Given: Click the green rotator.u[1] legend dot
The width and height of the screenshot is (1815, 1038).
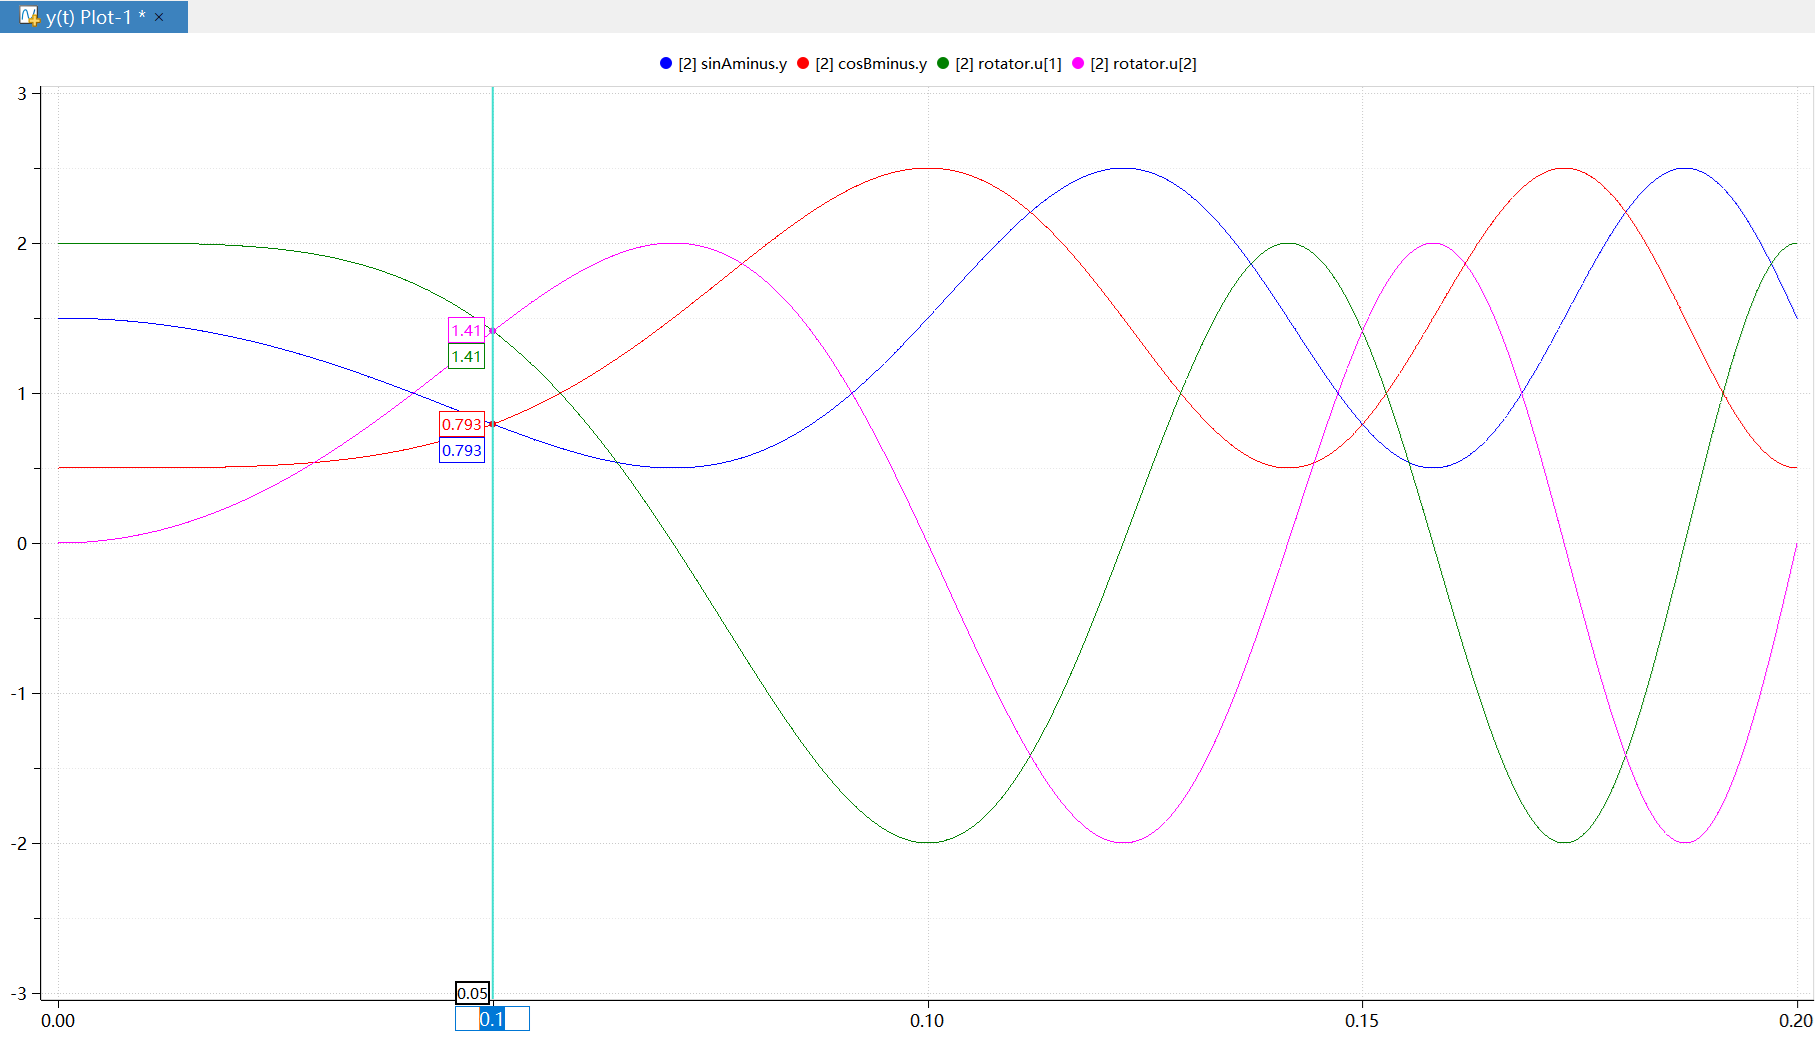Looking at the screenshot, I should tap(943, 63).
